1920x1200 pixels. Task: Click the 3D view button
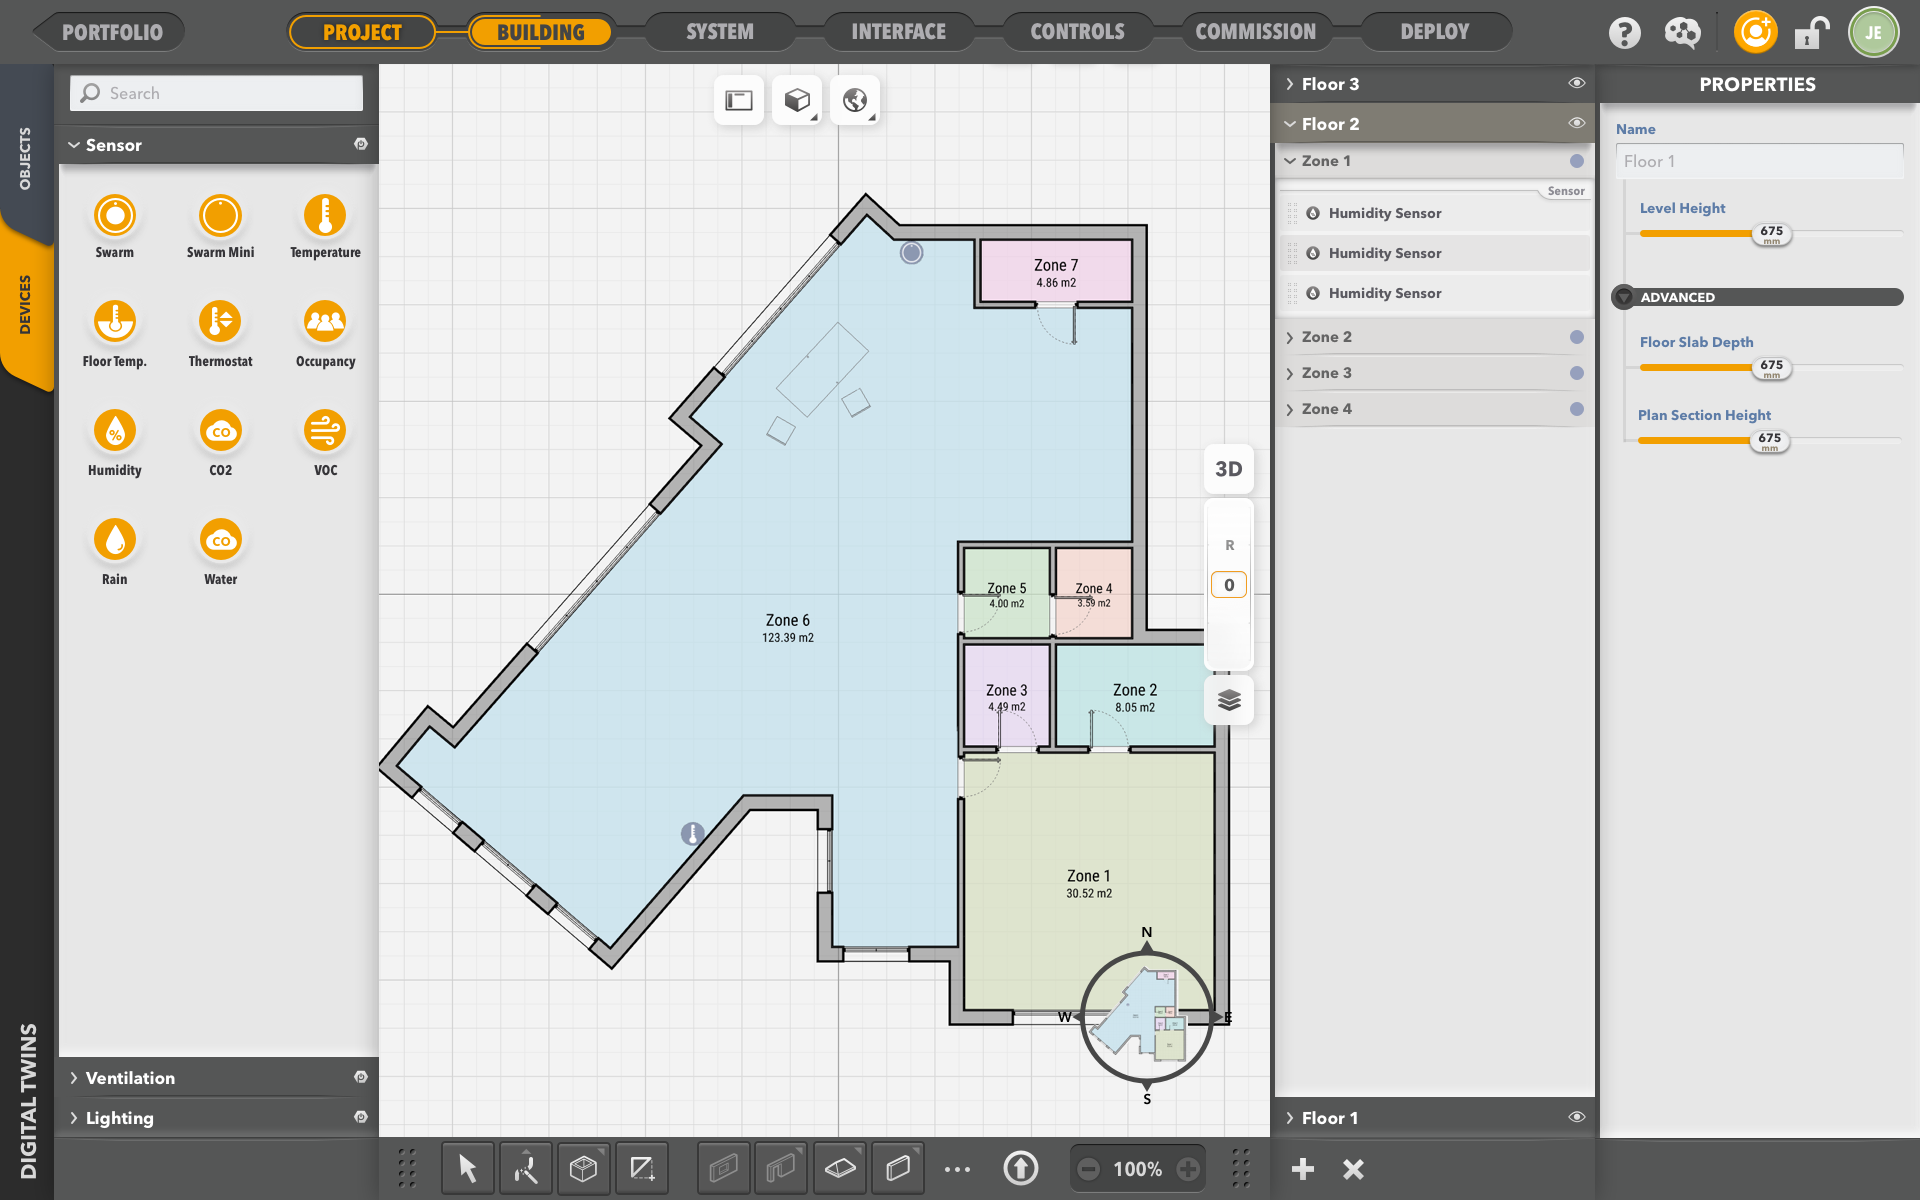1228,469
